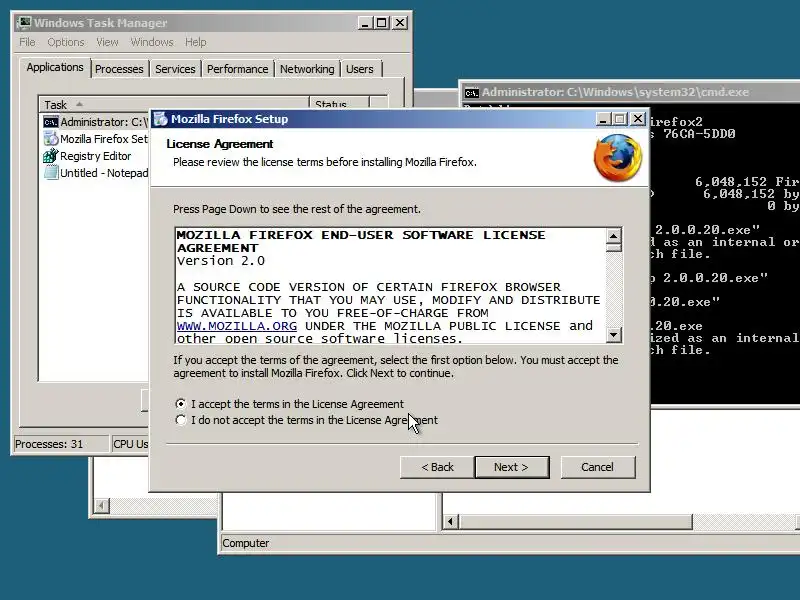The height and width of the screenshot is (600, 800).
Task: Click the cmd.exe window title bar icon
Action: (471, 92)
